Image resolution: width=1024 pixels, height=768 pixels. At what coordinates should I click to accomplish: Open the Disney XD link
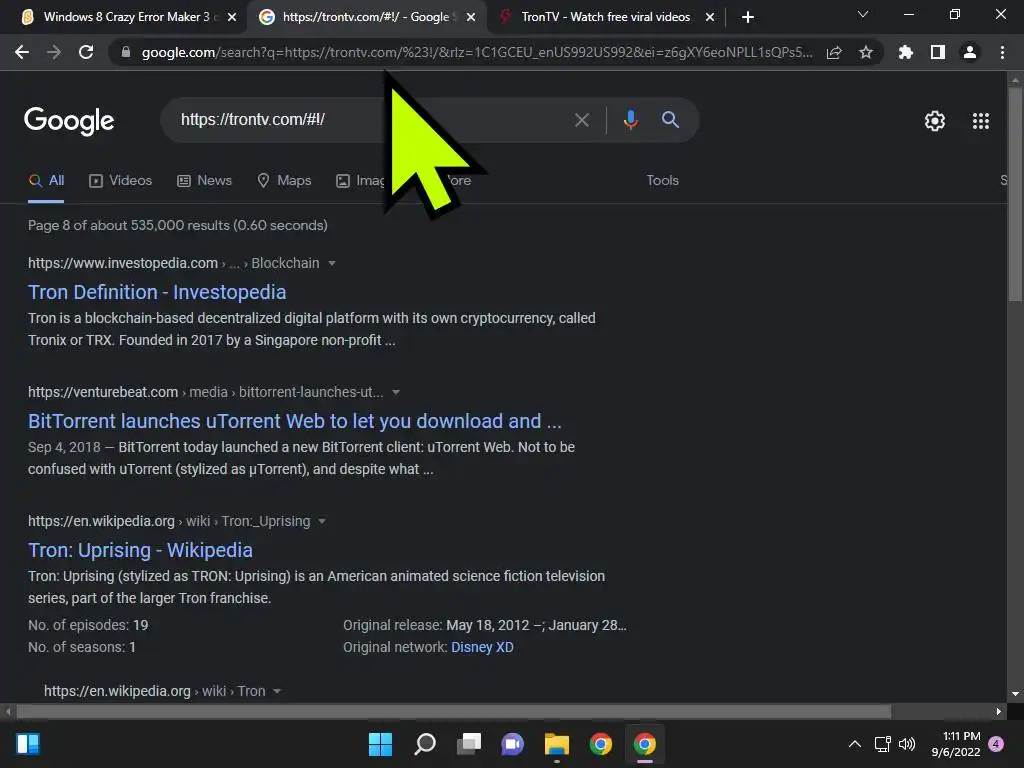coord(482,647)
